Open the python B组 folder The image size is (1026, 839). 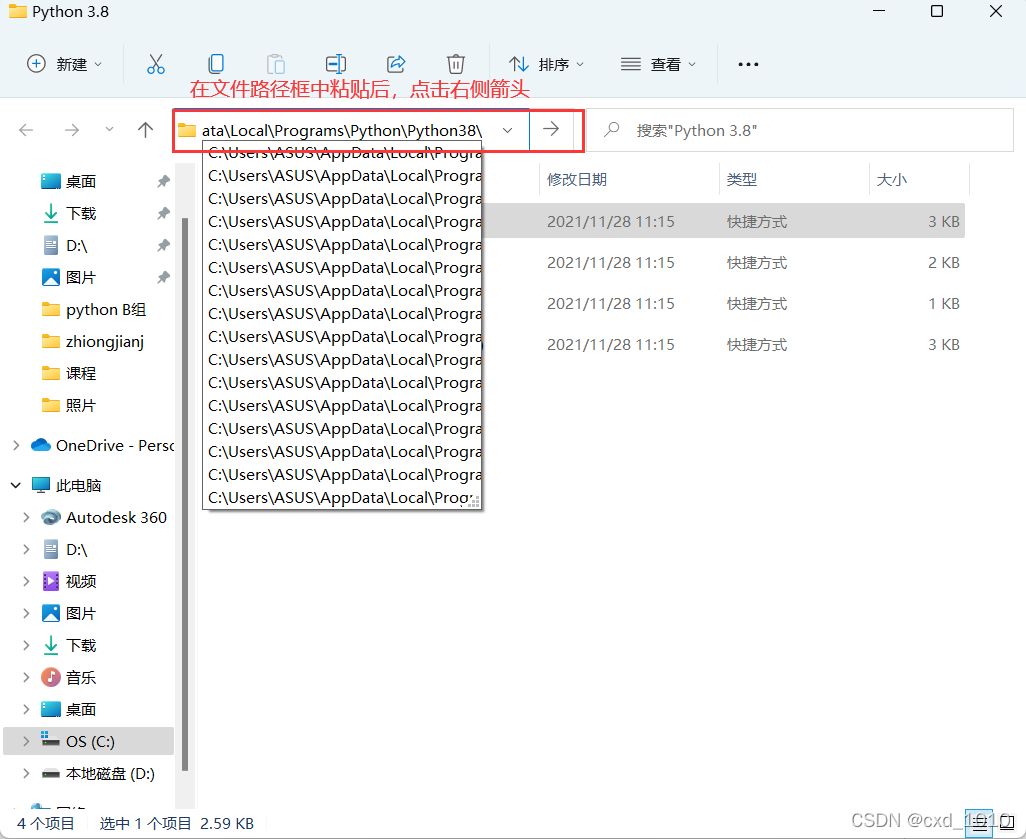click(105, 310)
